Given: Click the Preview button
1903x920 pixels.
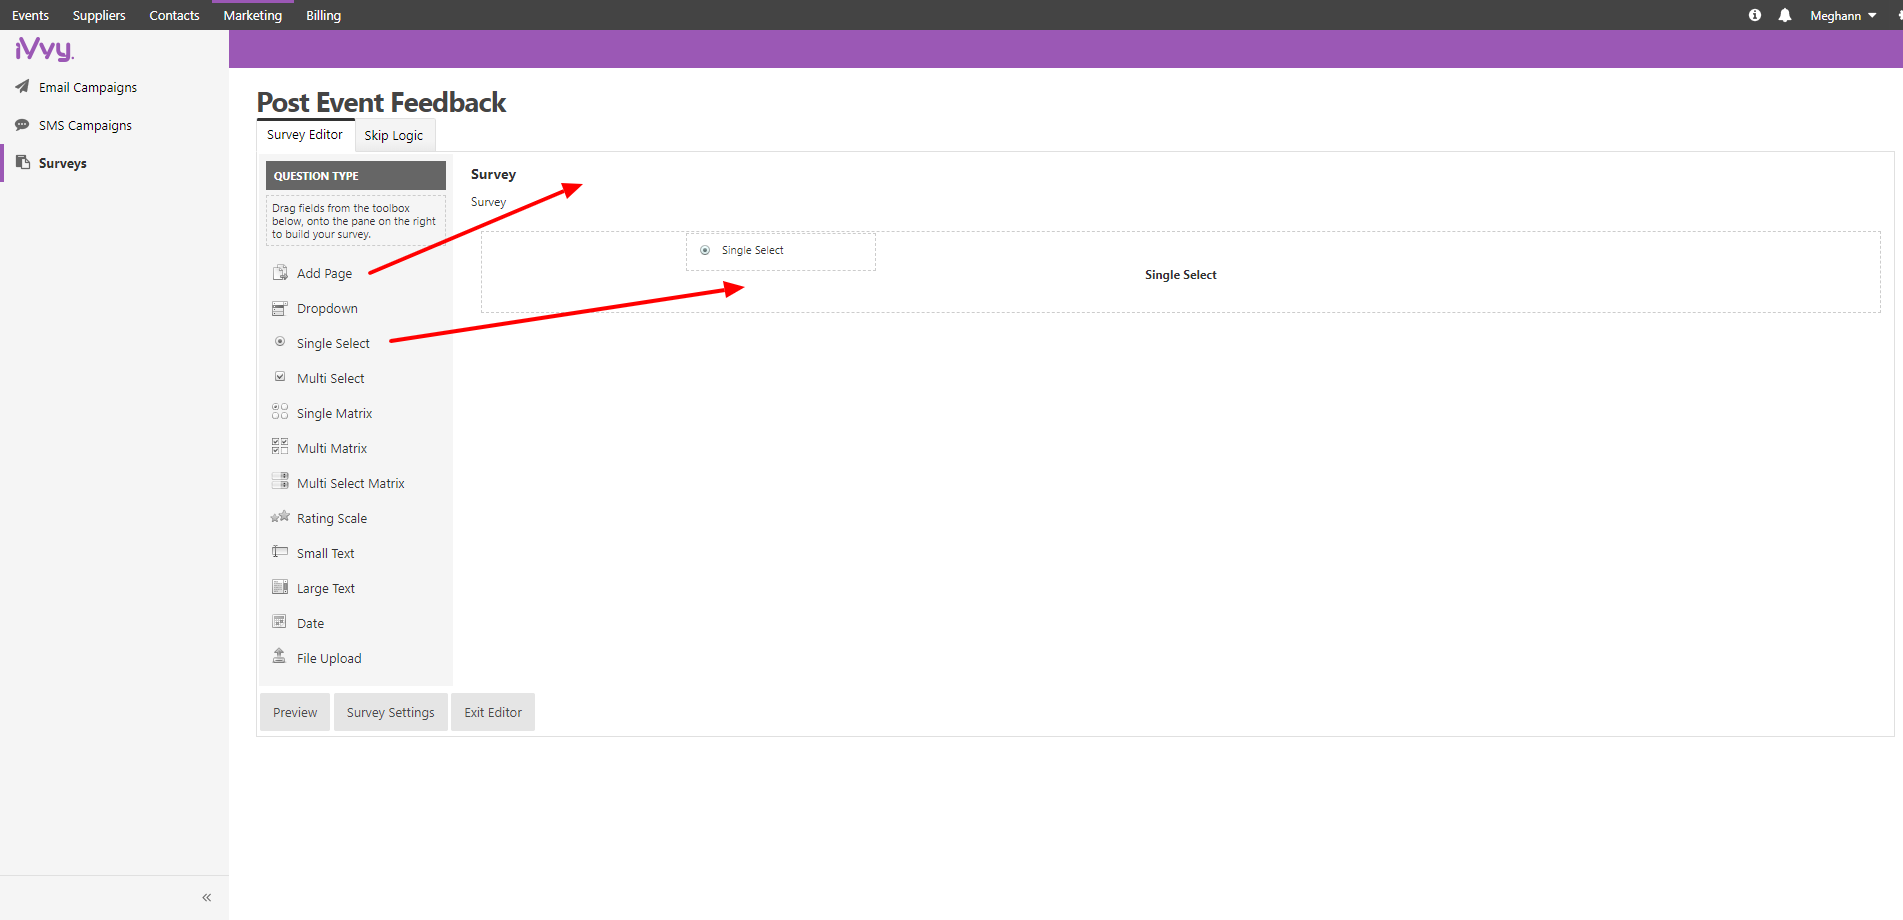Looking at the screenshot, I should click(x=295, y=712).
